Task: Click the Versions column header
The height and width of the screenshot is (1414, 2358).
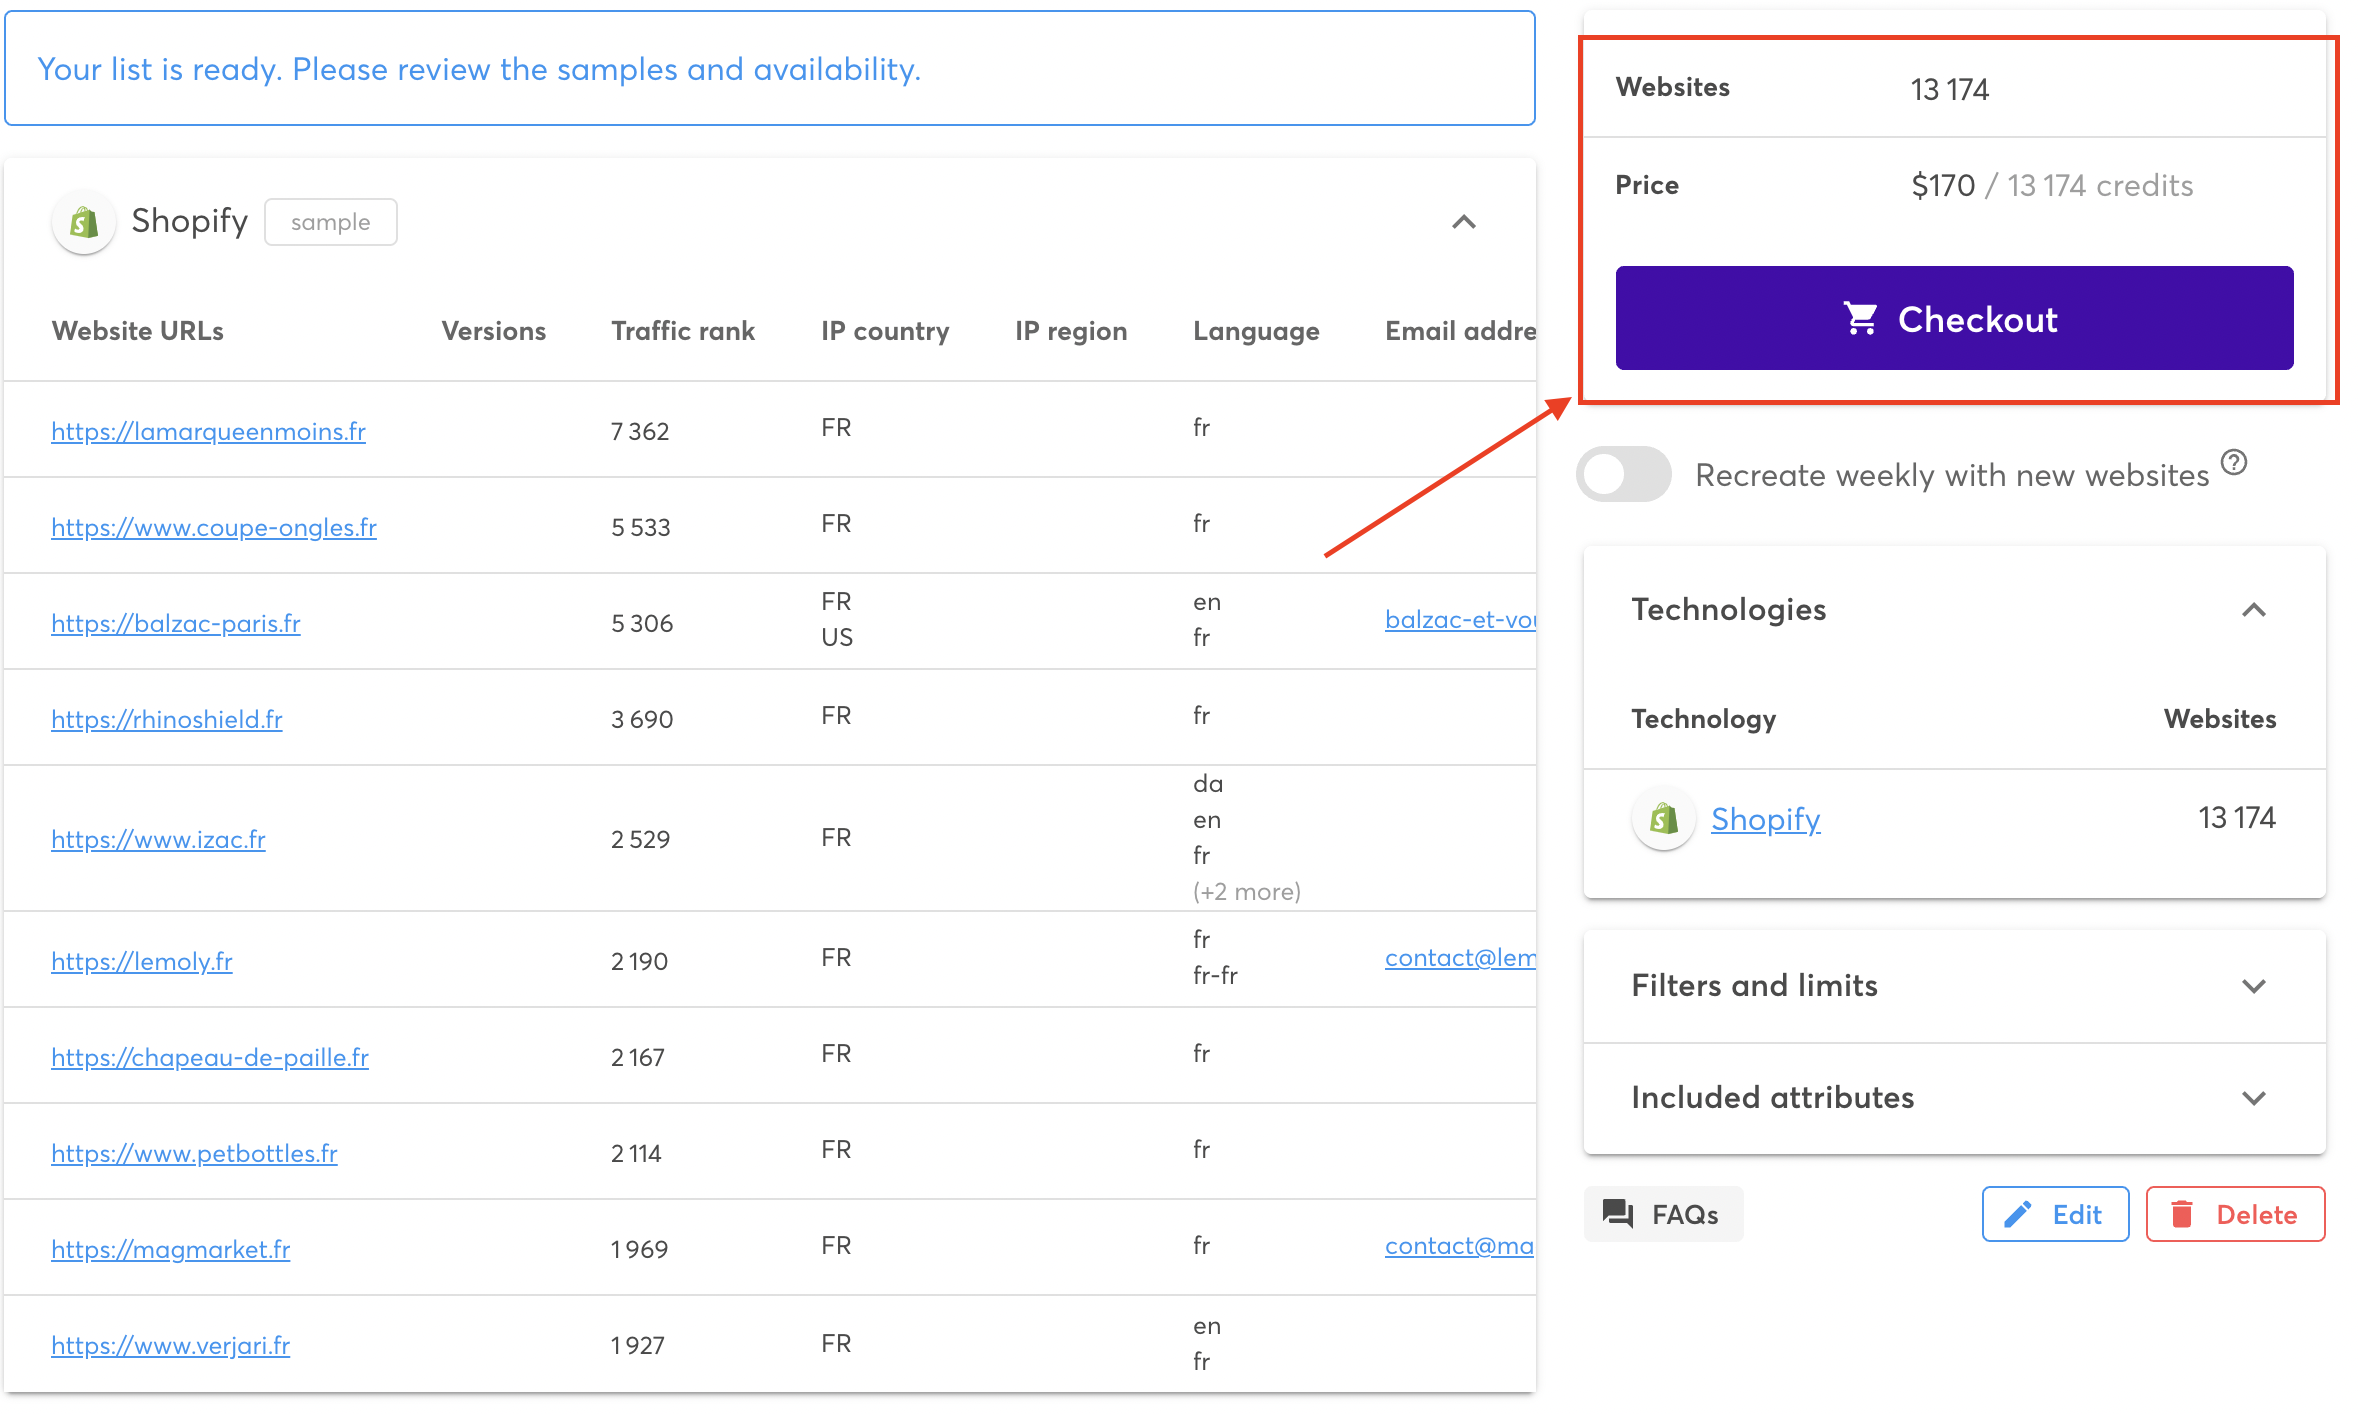Action: 494,331
